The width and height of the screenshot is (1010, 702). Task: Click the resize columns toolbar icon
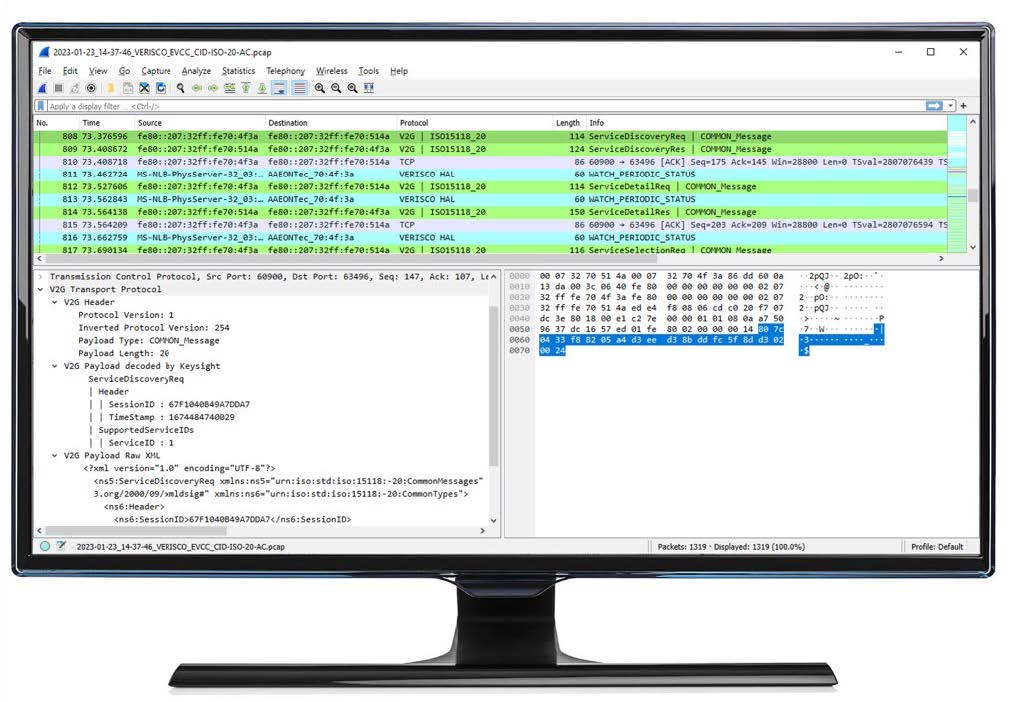369,88
